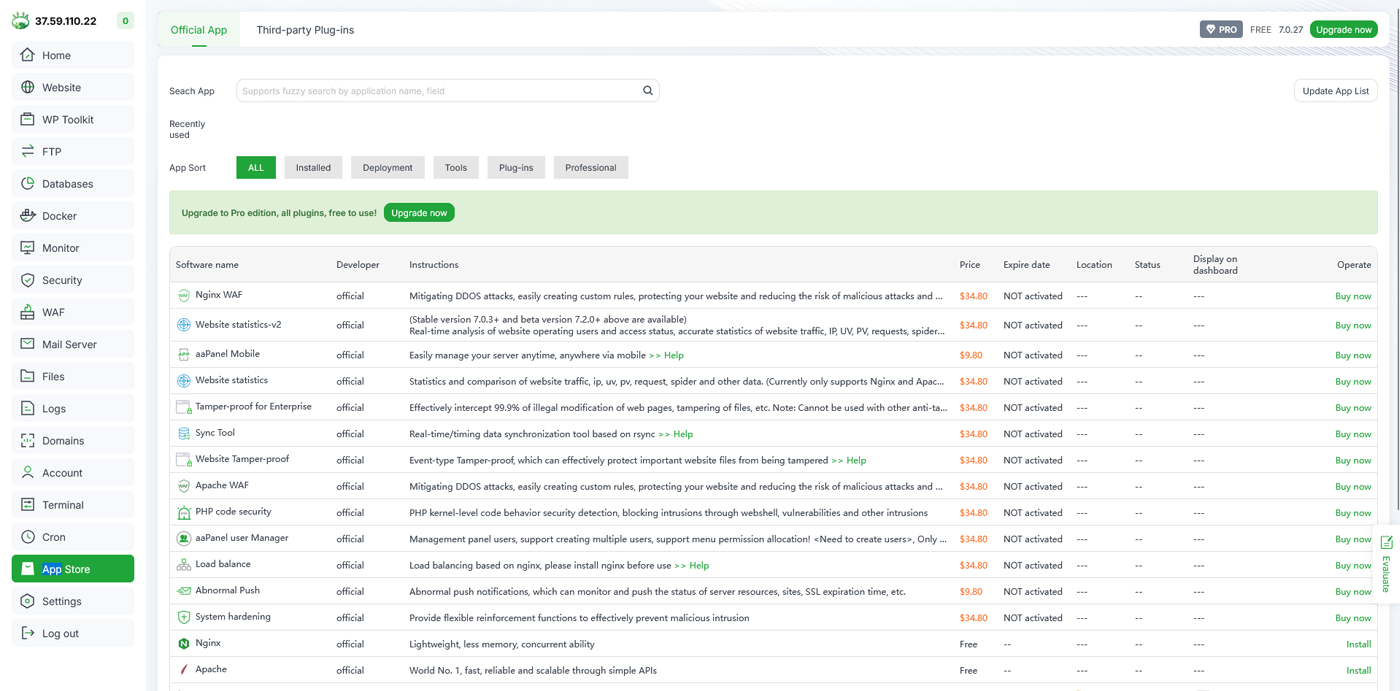
Task: Click Update App List button
Action: pos(1335,91)
